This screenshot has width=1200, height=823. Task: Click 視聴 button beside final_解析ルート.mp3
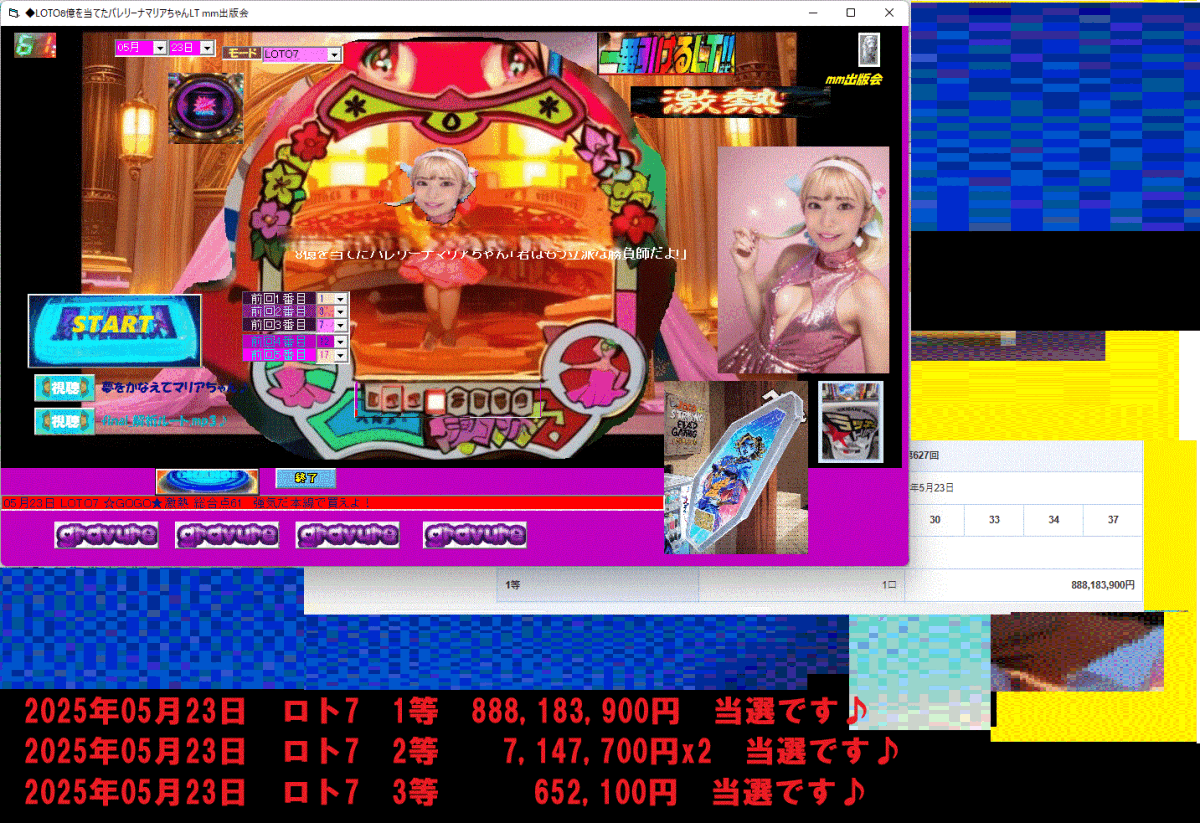point(65,421)
